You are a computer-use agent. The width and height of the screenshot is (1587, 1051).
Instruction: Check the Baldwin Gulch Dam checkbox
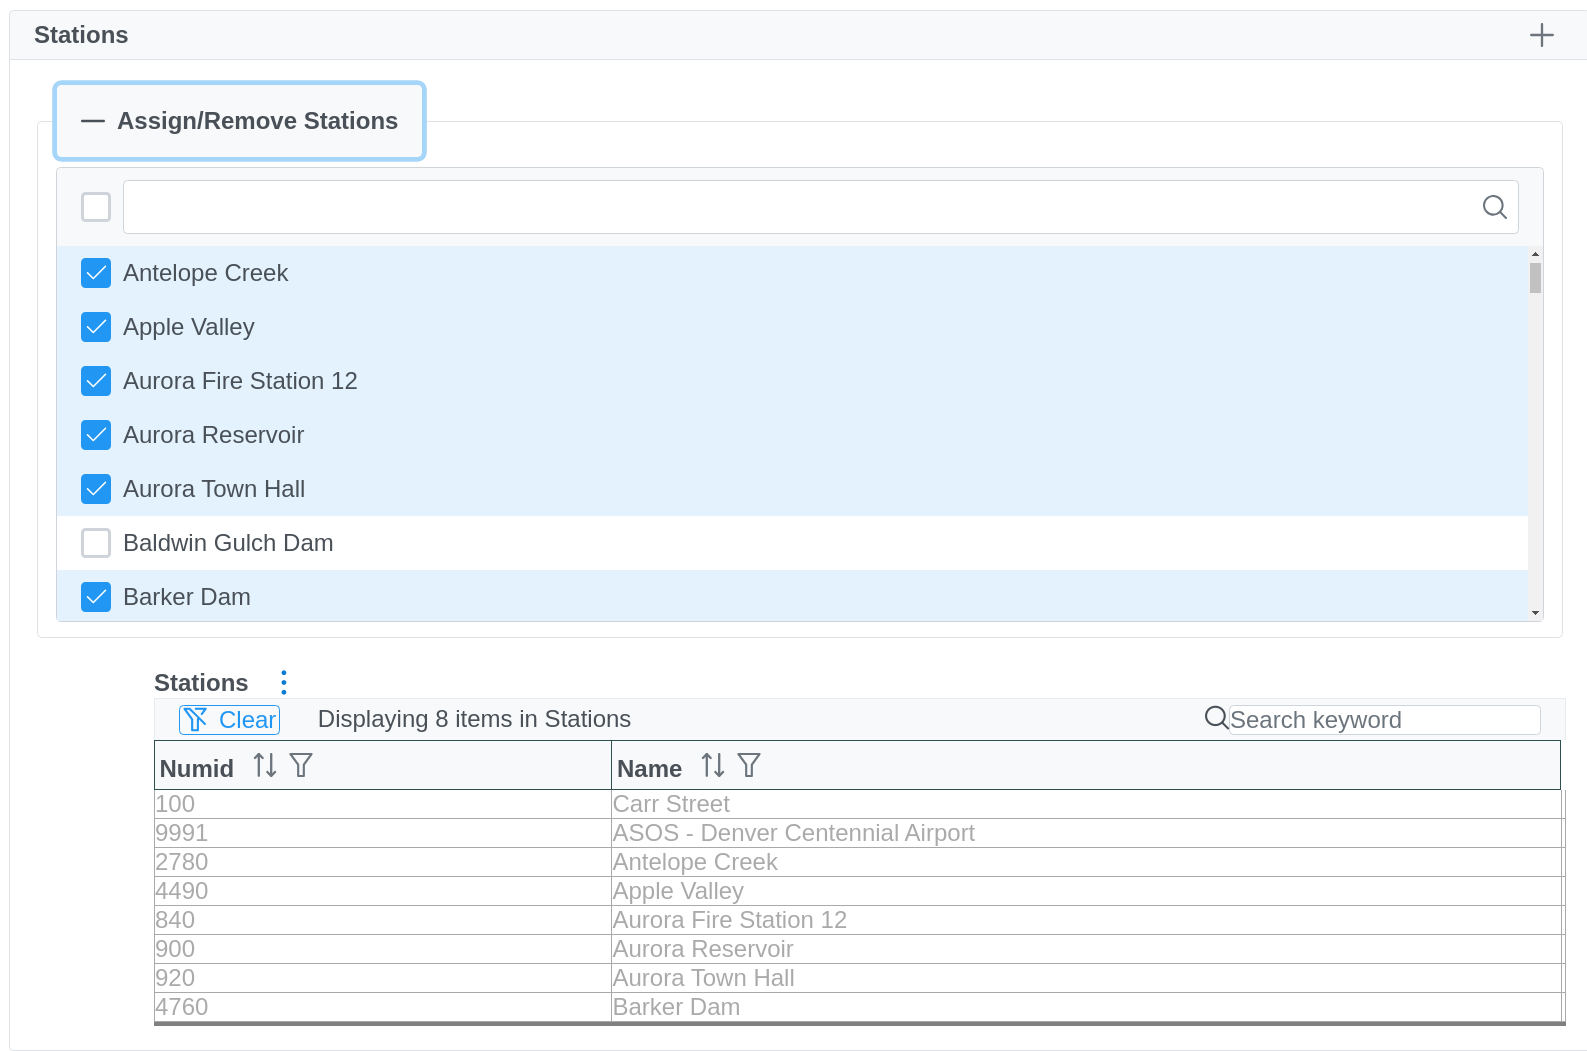[96, 543]
